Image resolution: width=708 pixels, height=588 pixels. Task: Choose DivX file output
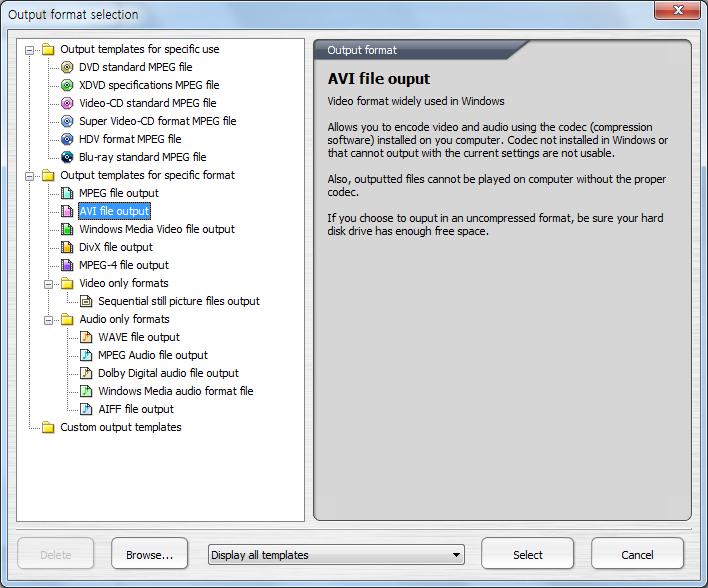coord(116,247)
